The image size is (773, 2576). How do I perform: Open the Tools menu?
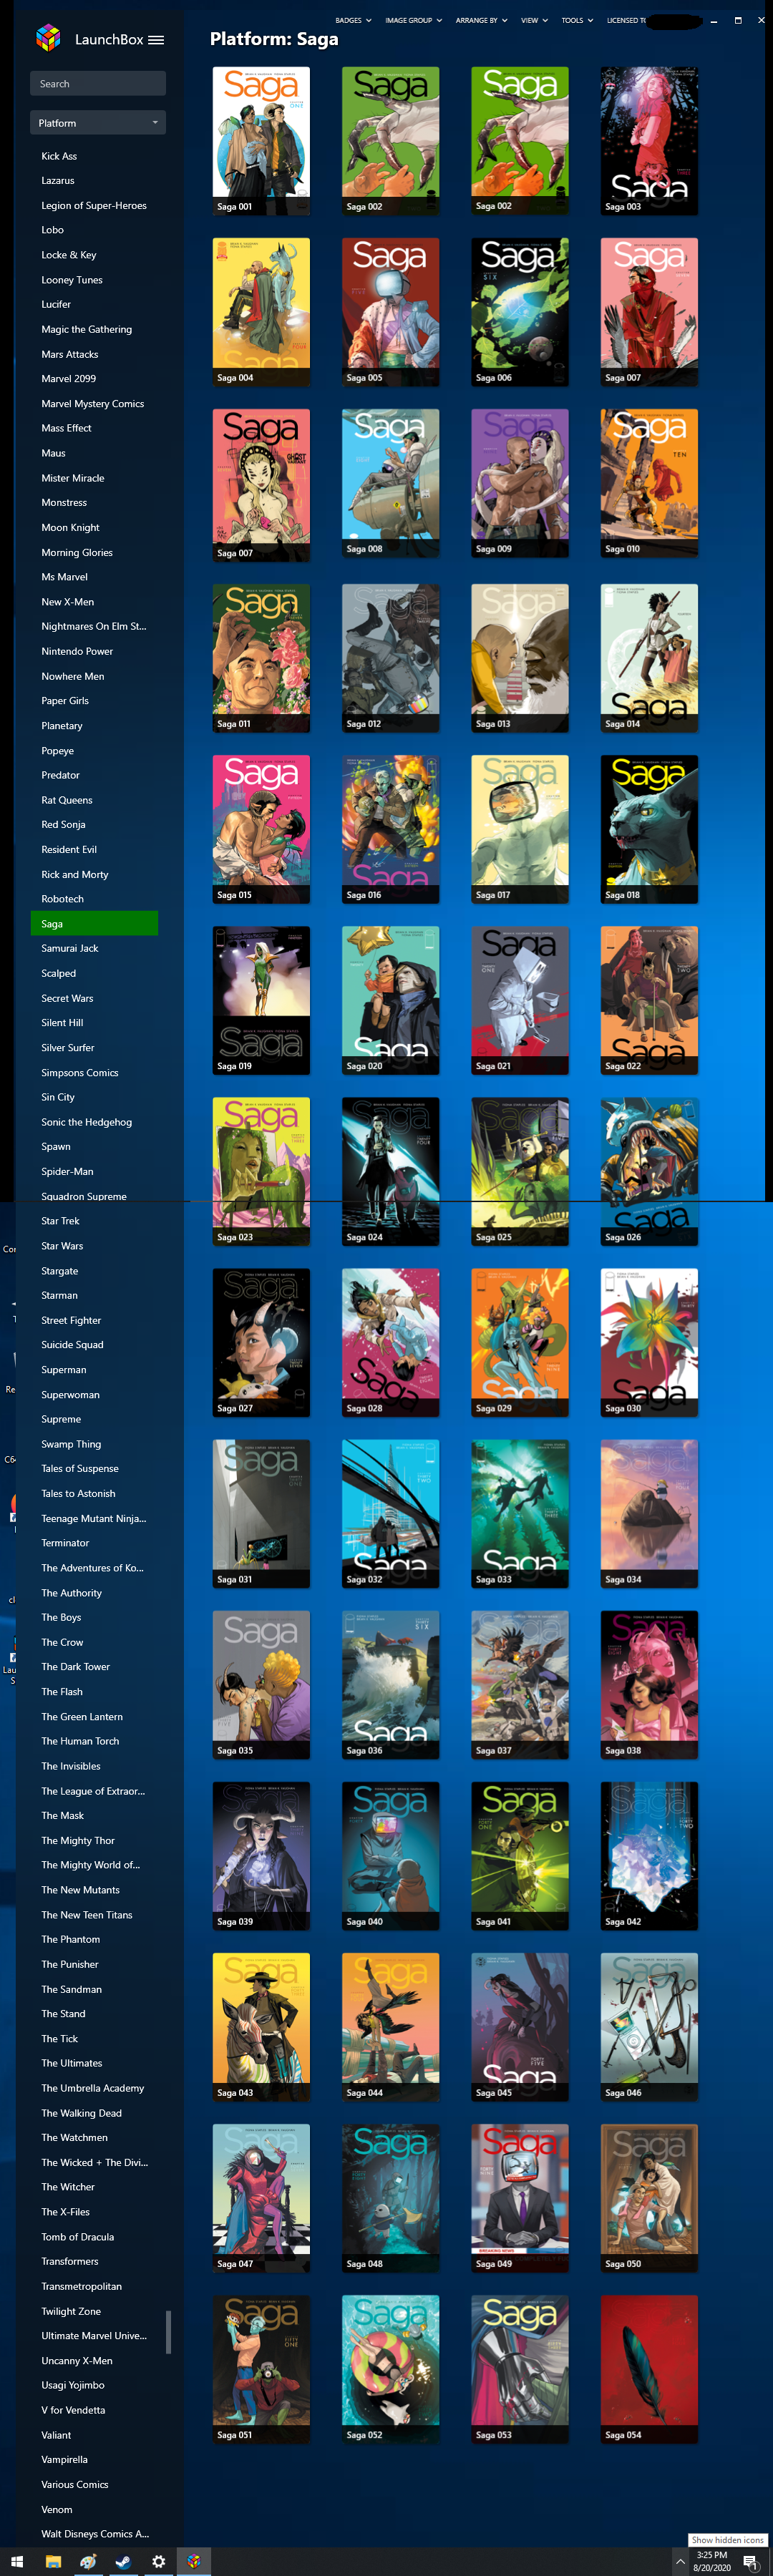click(x=577, y=20)
